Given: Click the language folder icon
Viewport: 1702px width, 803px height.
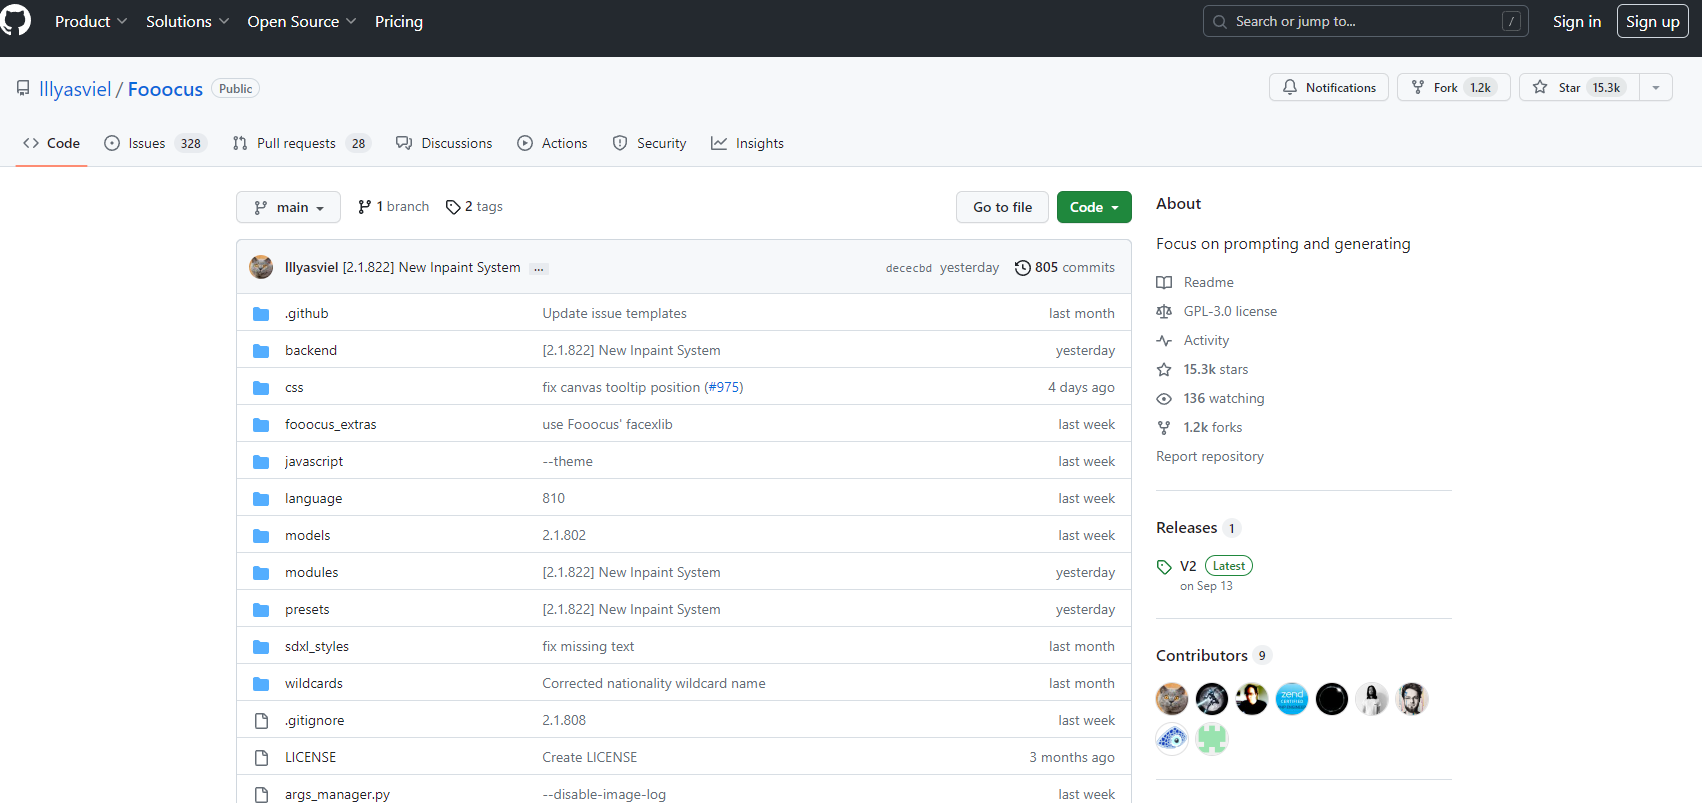Looking at the screenshot, I should [x=261, y=499].
